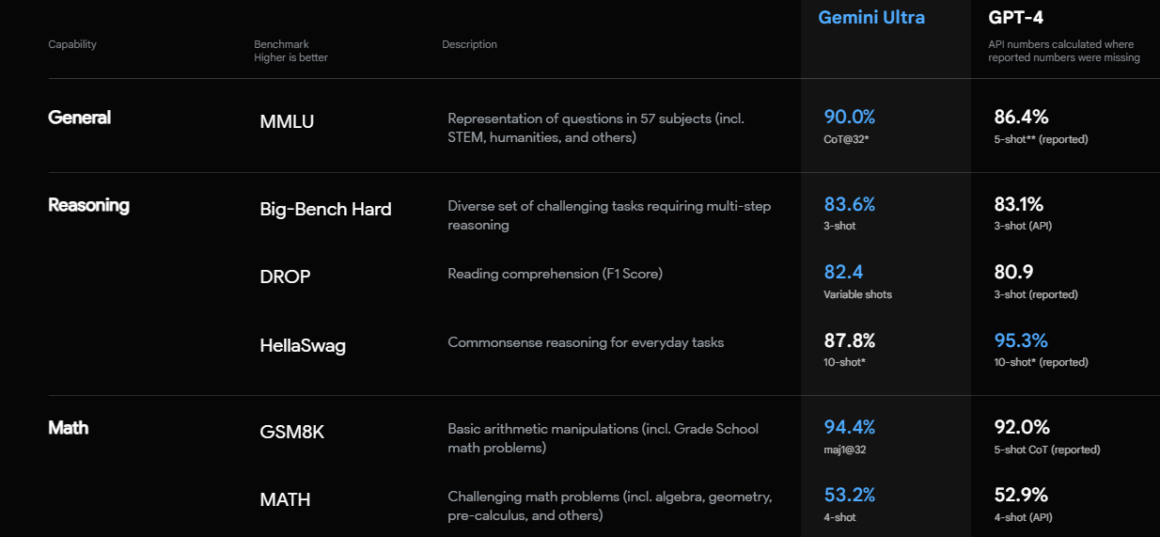Click the Reading comprehension (F1 Score) description
Screen dimensions: 1160x537
tap(554, 274)
